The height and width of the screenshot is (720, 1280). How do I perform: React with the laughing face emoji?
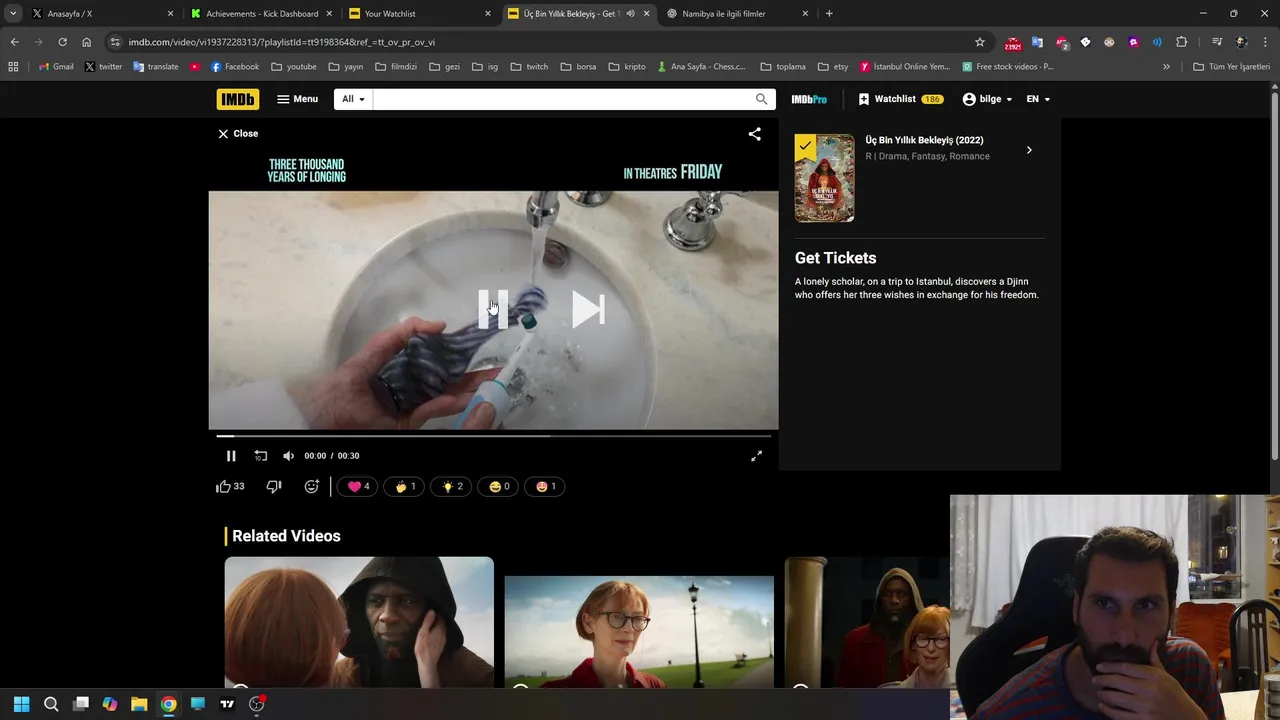(499, 487)
